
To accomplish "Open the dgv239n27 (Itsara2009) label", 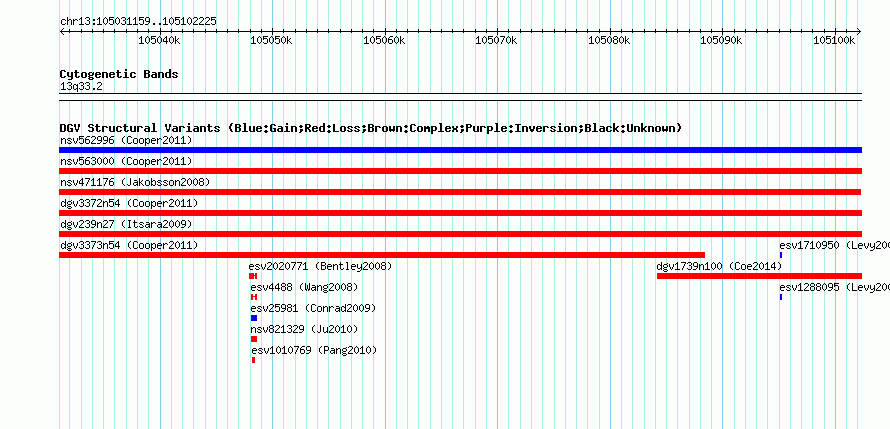I will 126,224.
